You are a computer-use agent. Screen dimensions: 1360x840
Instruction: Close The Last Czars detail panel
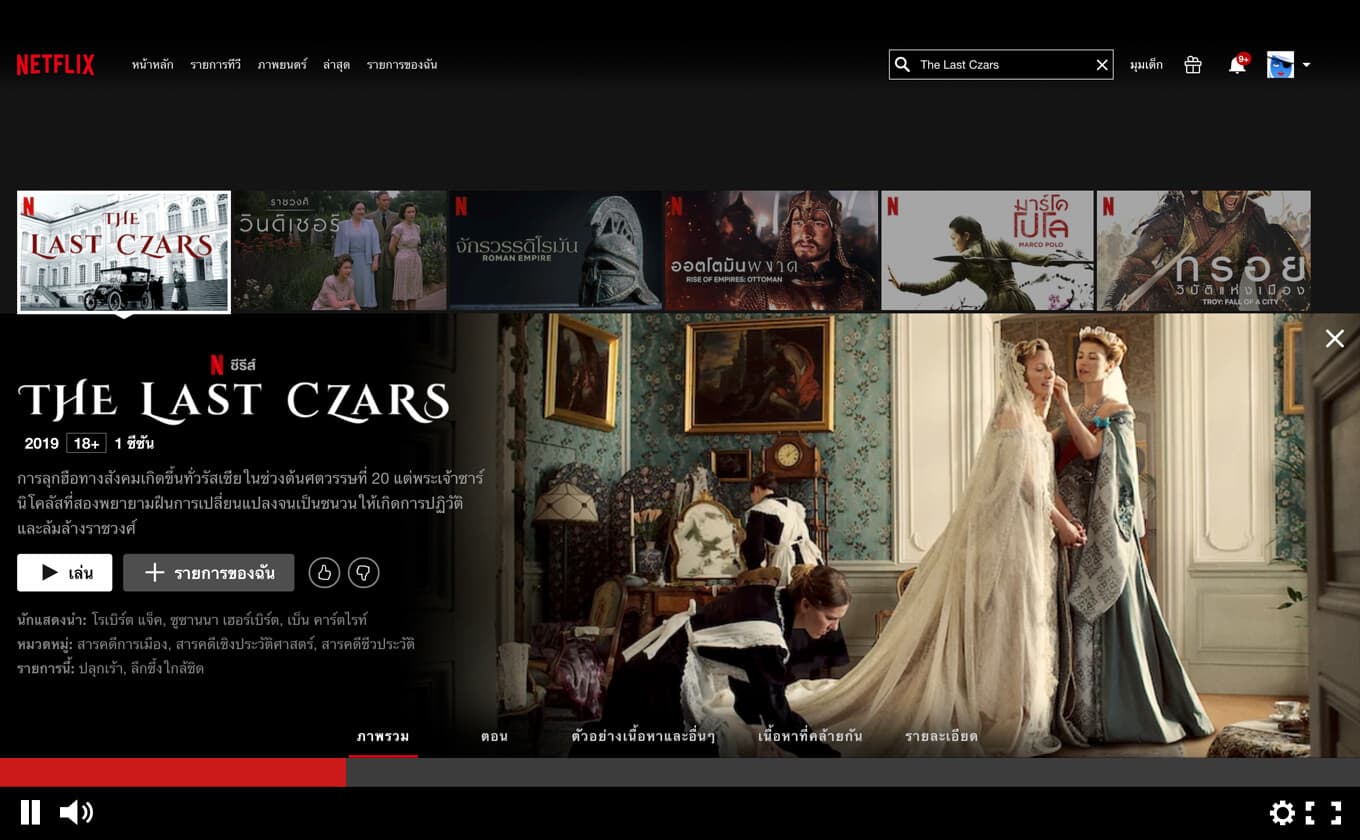click(1334, 339)
